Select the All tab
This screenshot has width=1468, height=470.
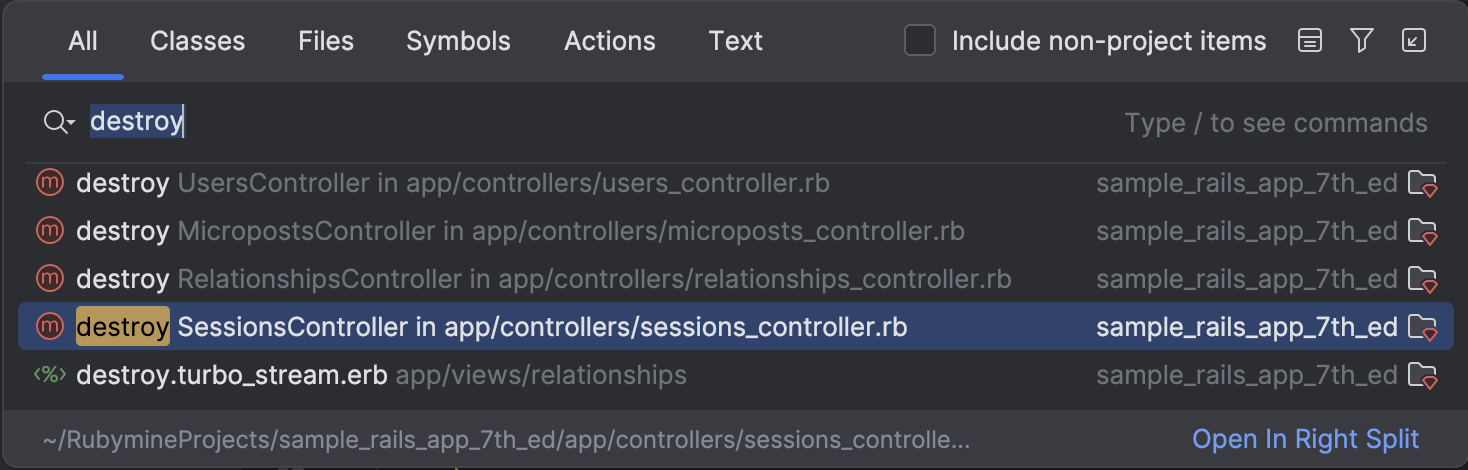coord(83,41)
